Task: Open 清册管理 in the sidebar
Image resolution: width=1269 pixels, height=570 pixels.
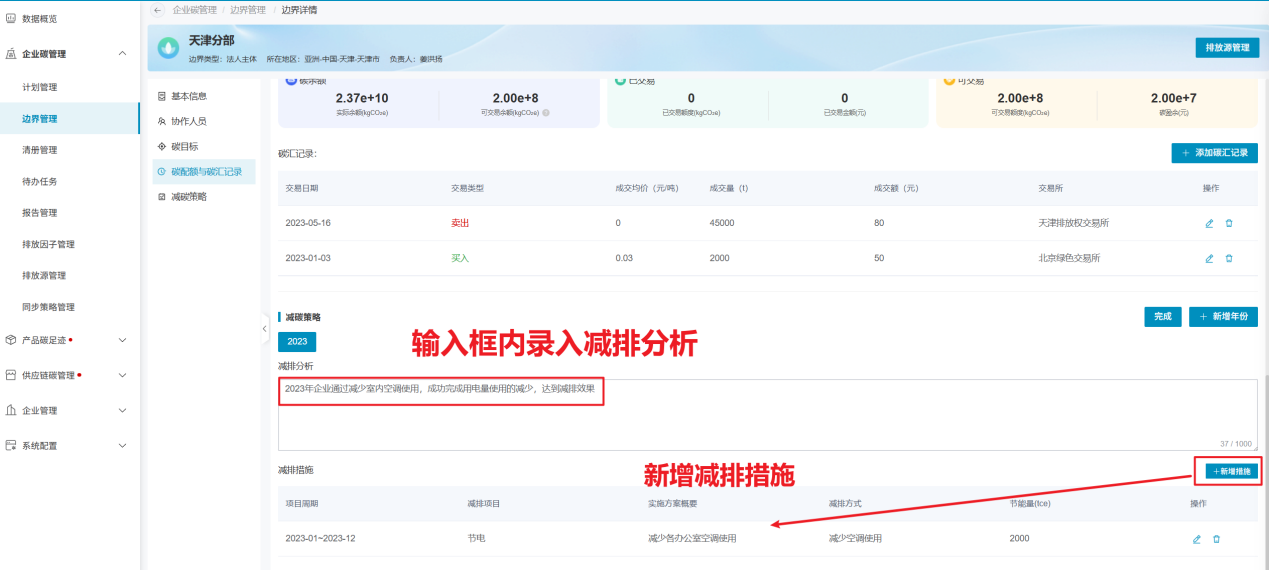Action: [x=40, y=150]
